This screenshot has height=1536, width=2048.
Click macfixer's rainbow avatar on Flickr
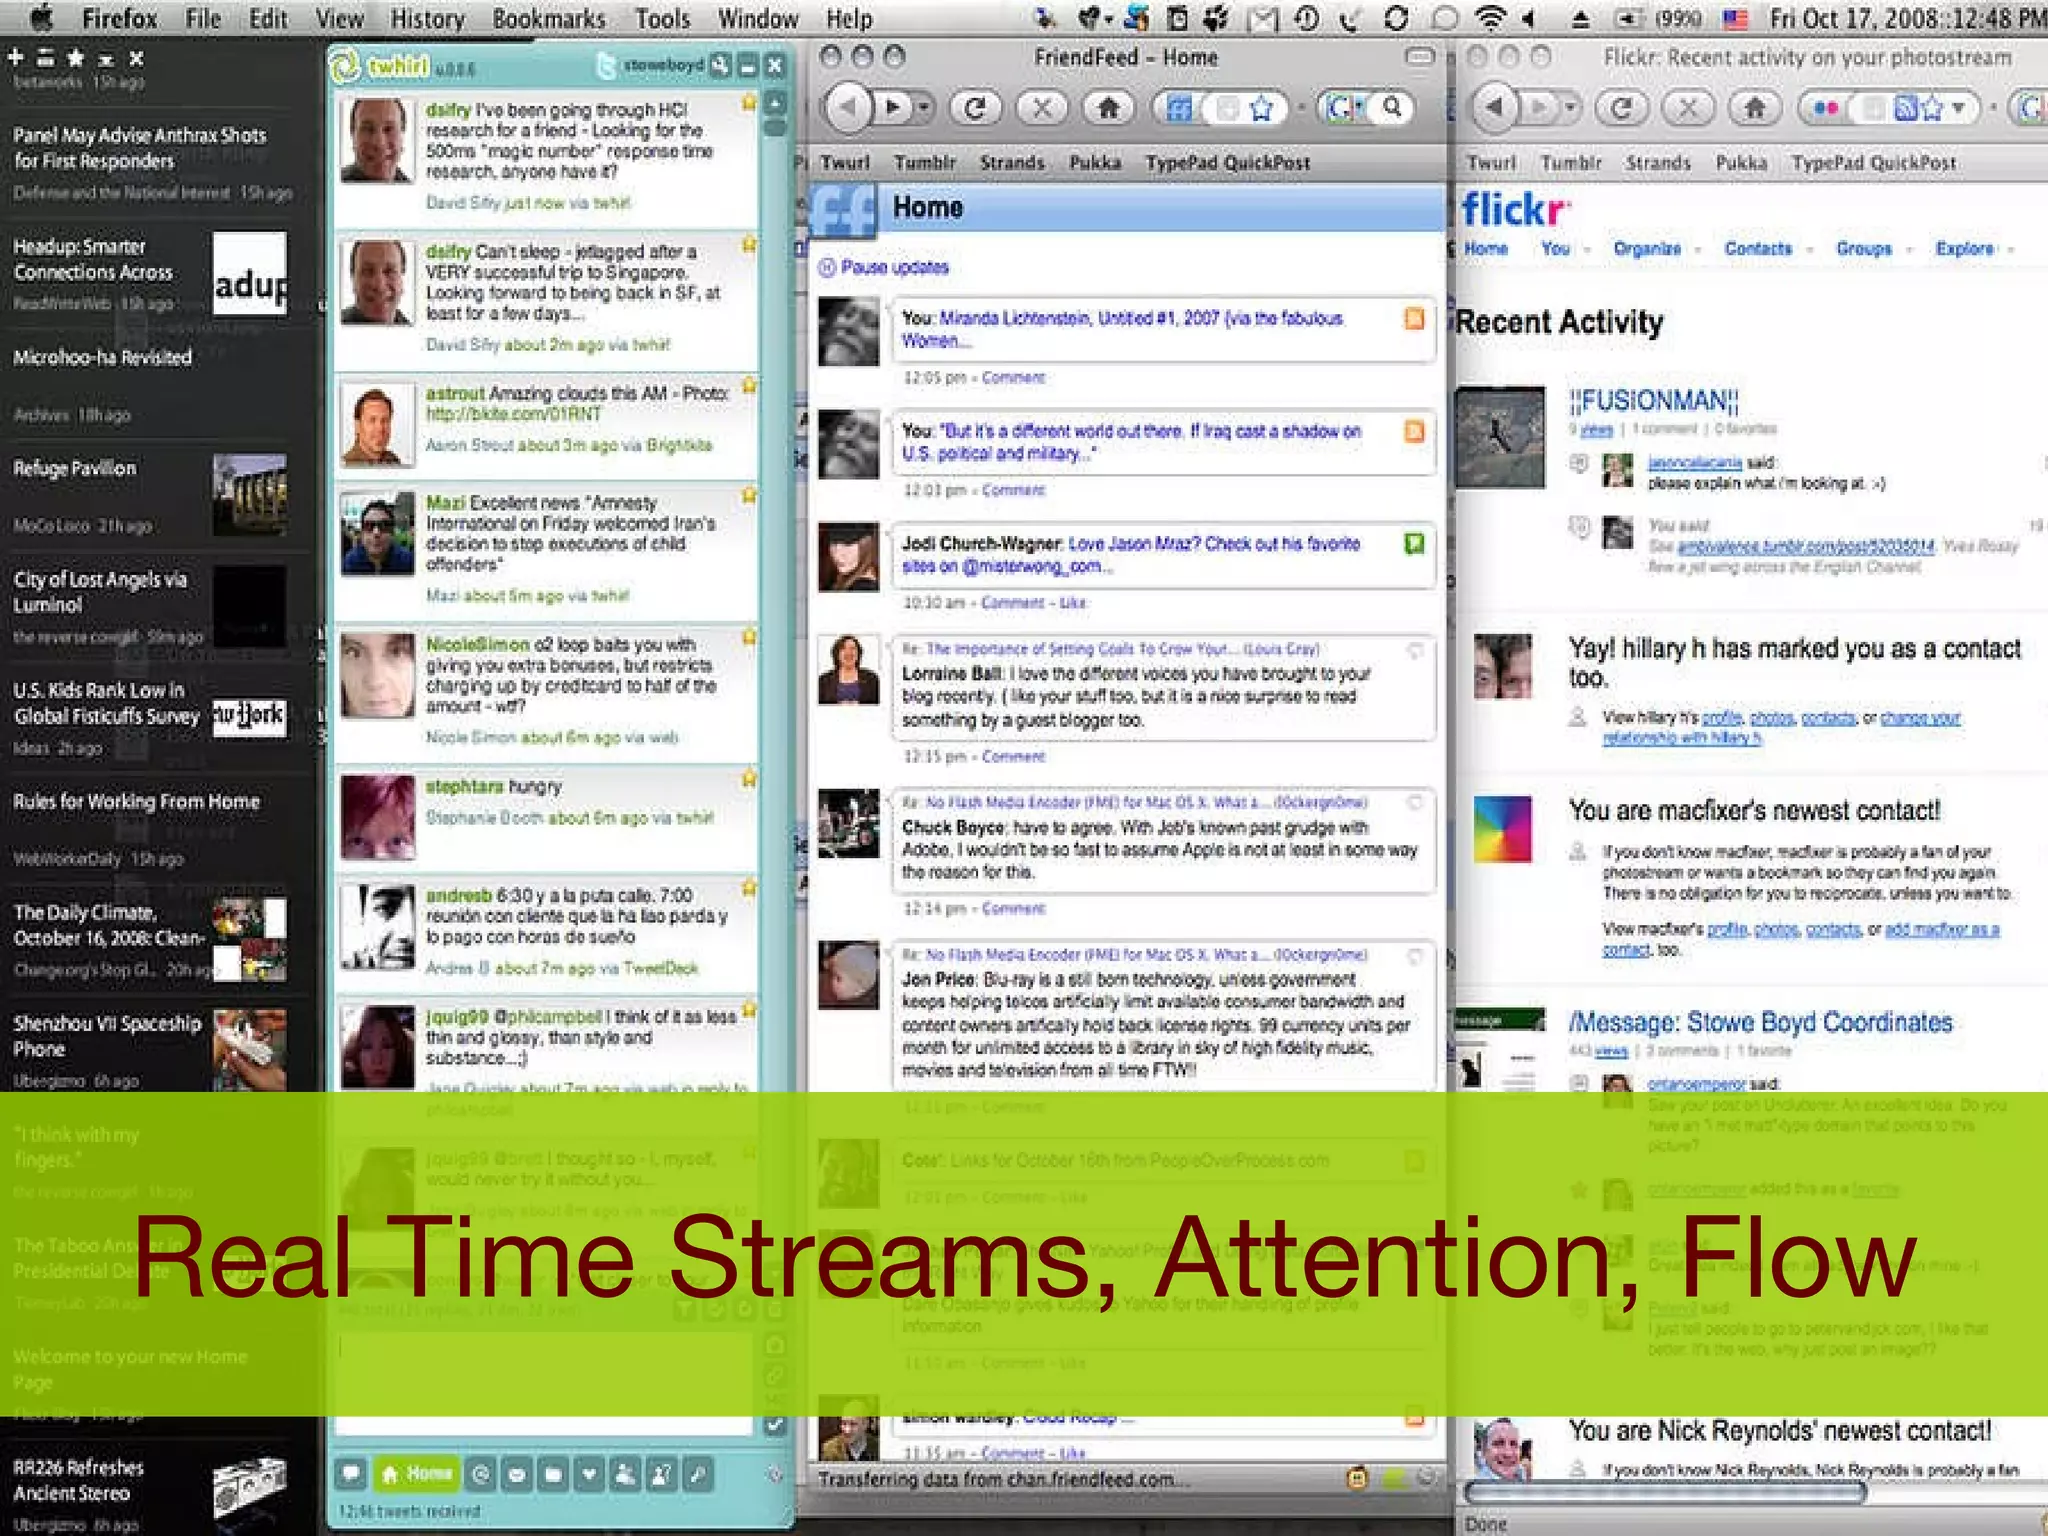point(1502,829)
